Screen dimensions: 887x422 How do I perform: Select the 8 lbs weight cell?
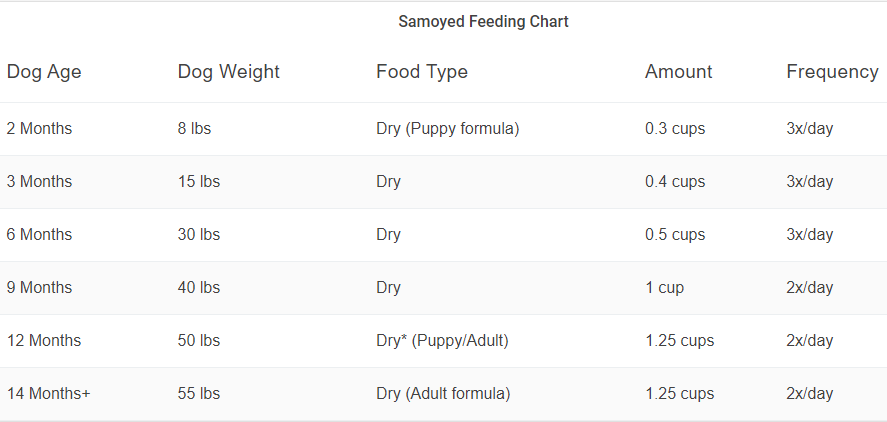(194, 129)
